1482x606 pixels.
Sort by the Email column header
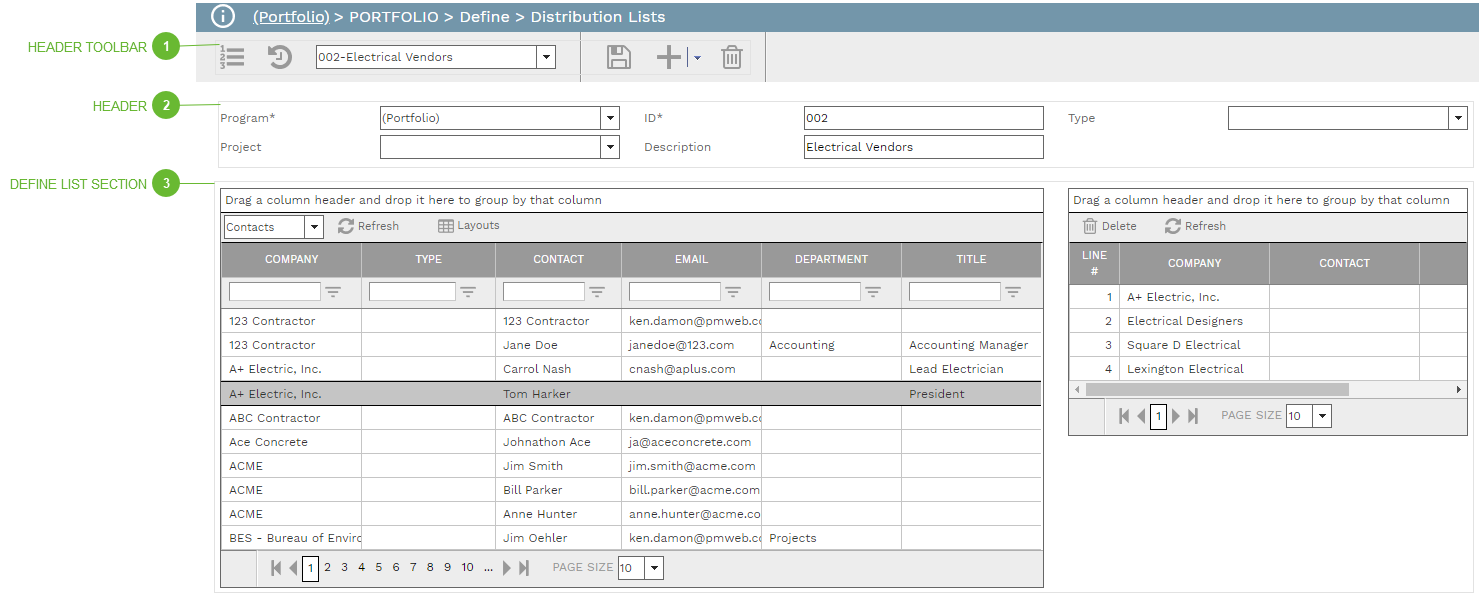coord(691,259)
